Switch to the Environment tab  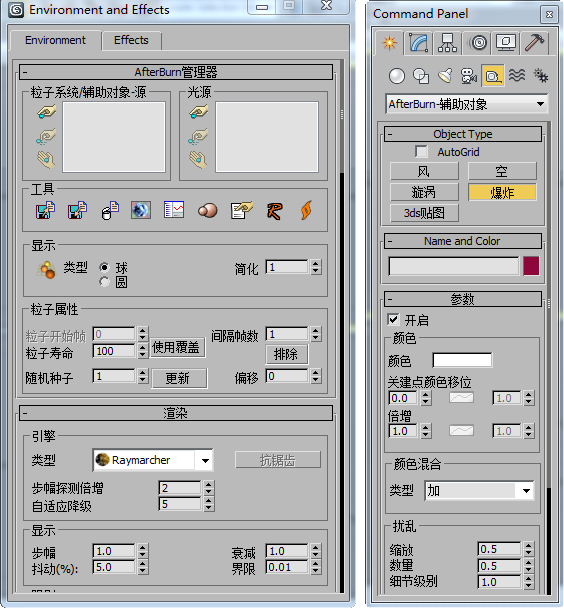click(55, 40)
